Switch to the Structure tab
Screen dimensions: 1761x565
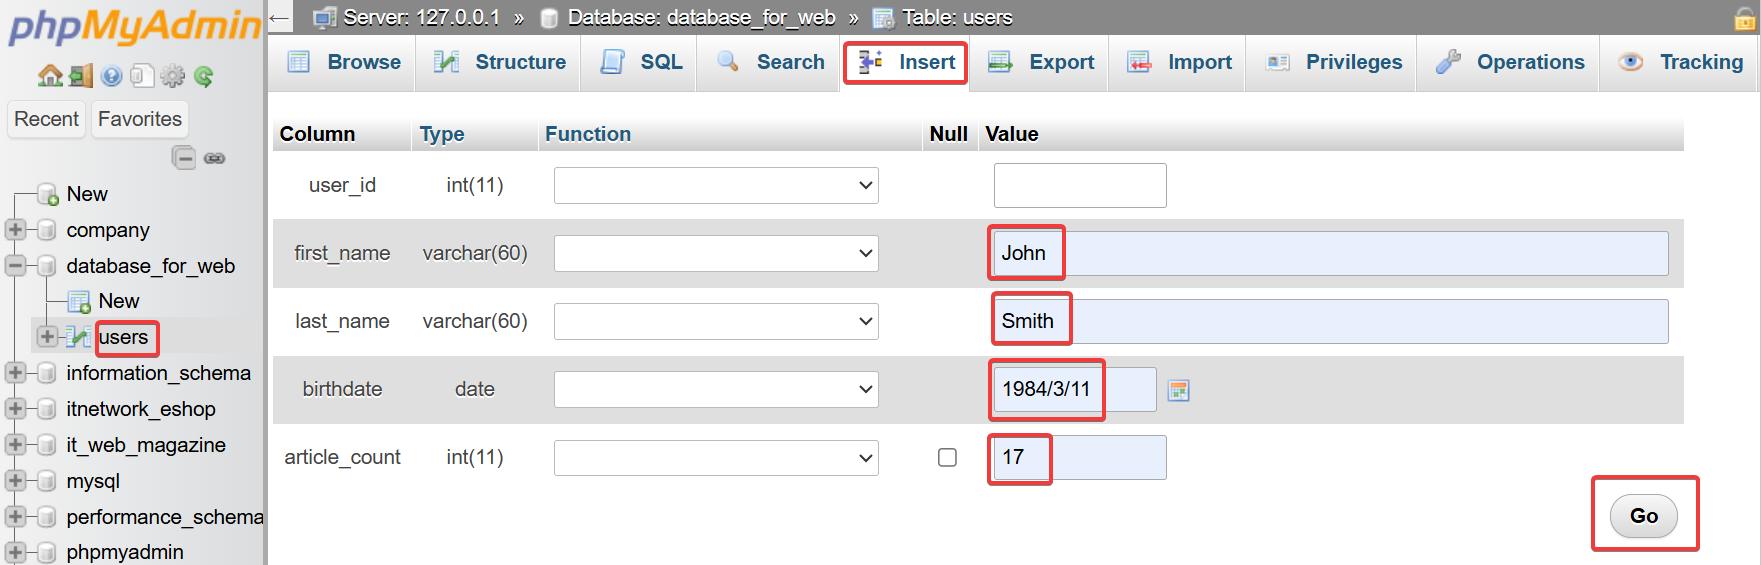coord(500,62)
